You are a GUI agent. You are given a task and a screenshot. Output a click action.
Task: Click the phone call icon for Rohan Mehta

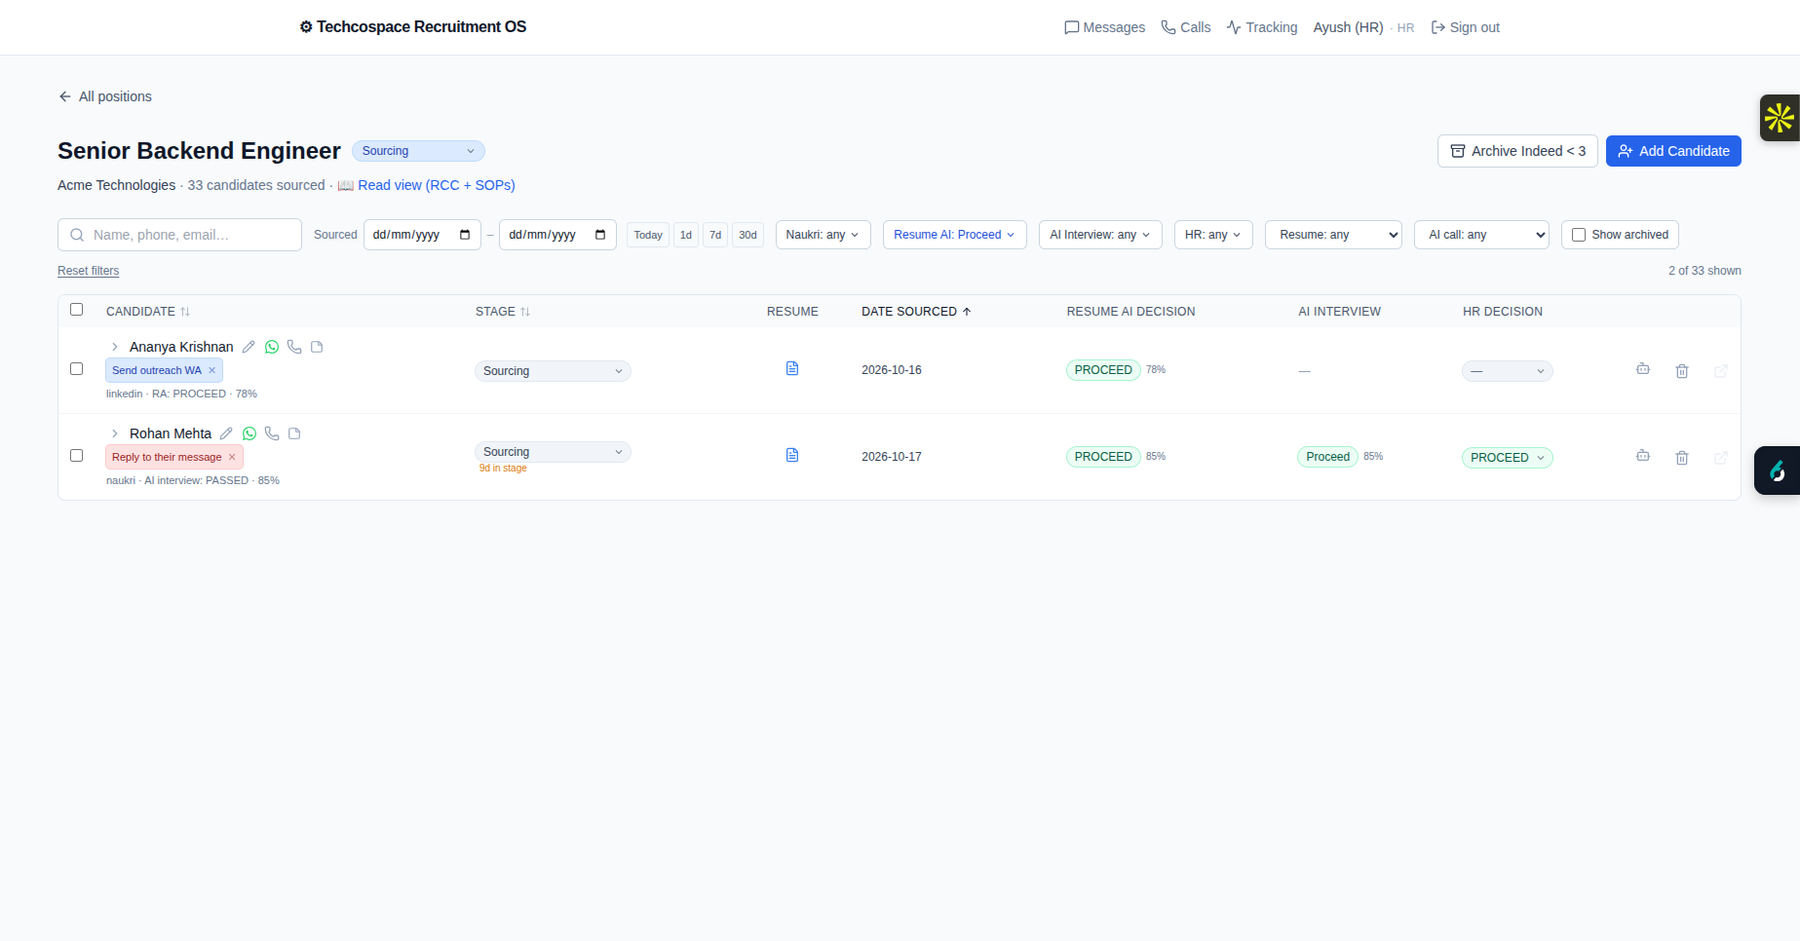(272, 434)
